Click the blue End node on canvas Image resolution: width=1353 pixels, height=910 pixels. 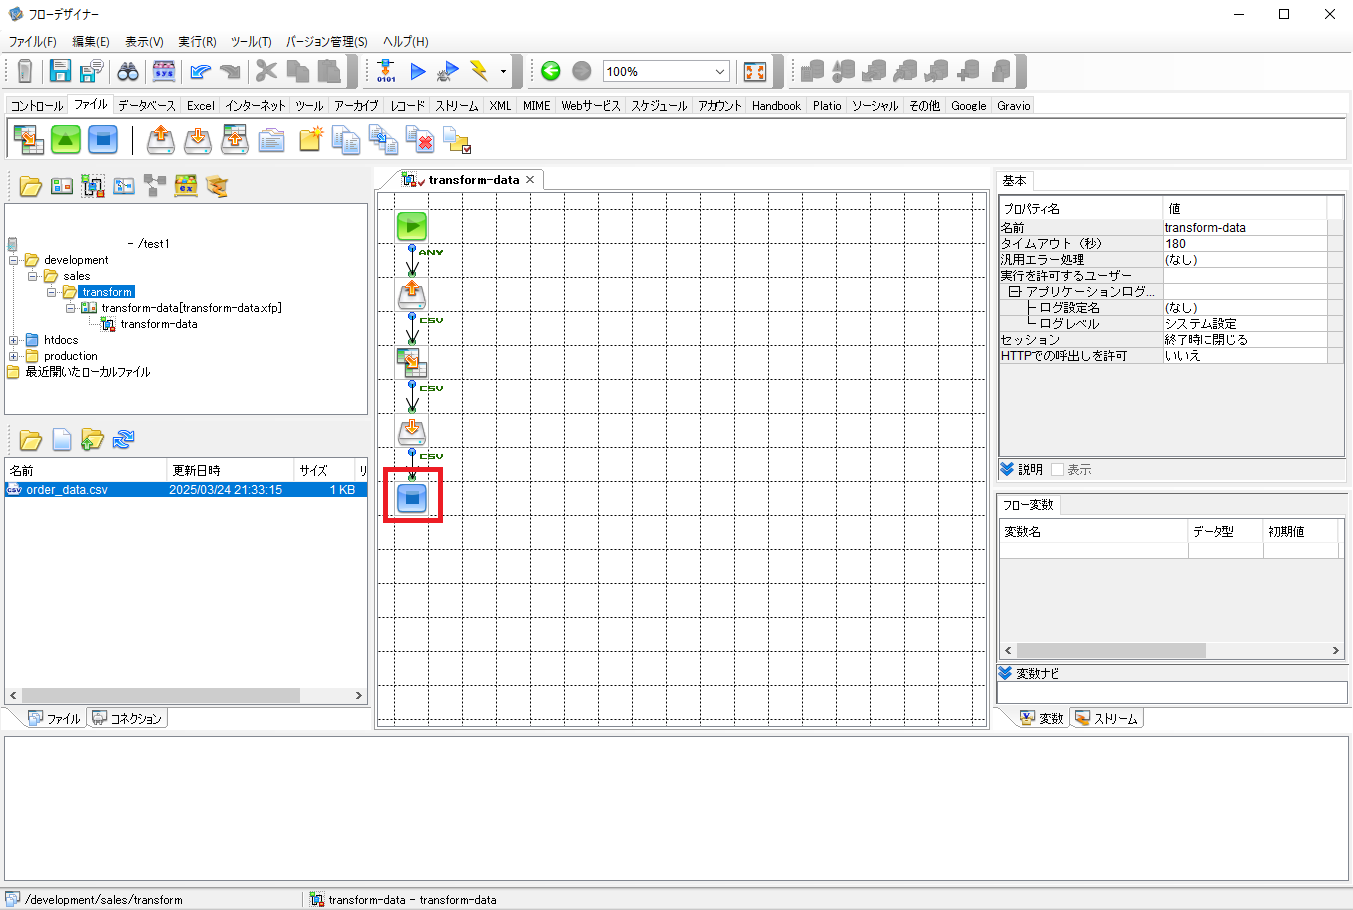(x=412, y=497)
